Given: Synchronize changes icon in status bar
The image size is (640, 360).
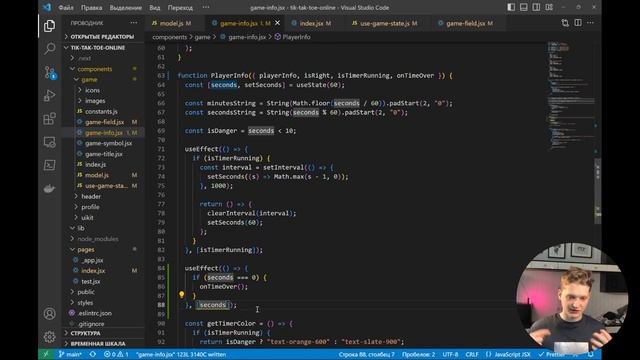Looking at the screenshot, I should tap(93, 354).
